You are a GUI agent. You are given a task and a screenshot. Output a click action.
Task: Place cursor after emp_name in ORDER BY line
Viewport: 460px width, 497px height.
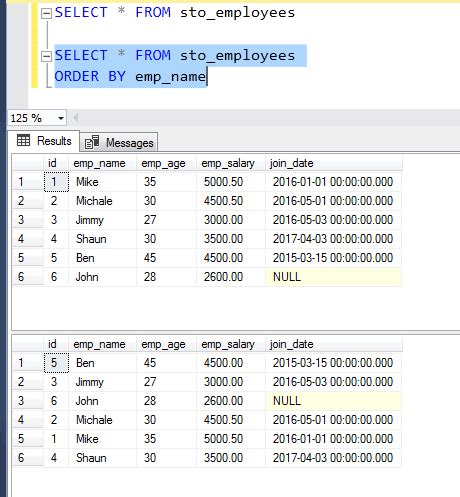(x=207, y=77)
